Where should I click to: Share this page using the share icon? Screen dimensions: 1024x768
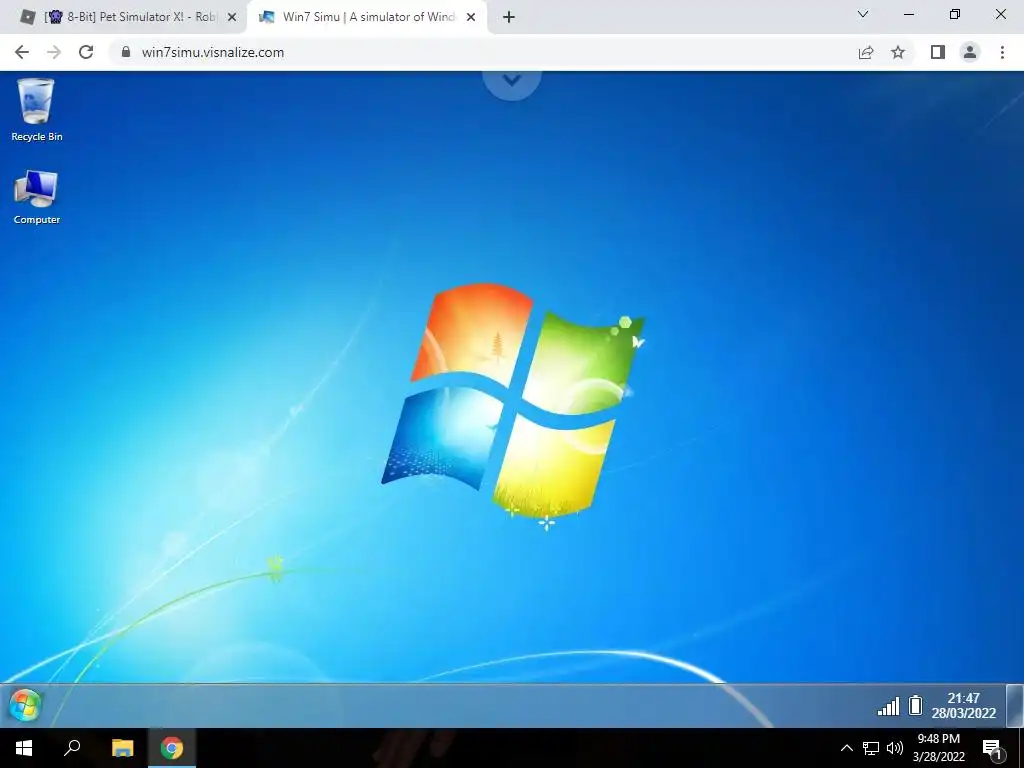pos(866,52)
